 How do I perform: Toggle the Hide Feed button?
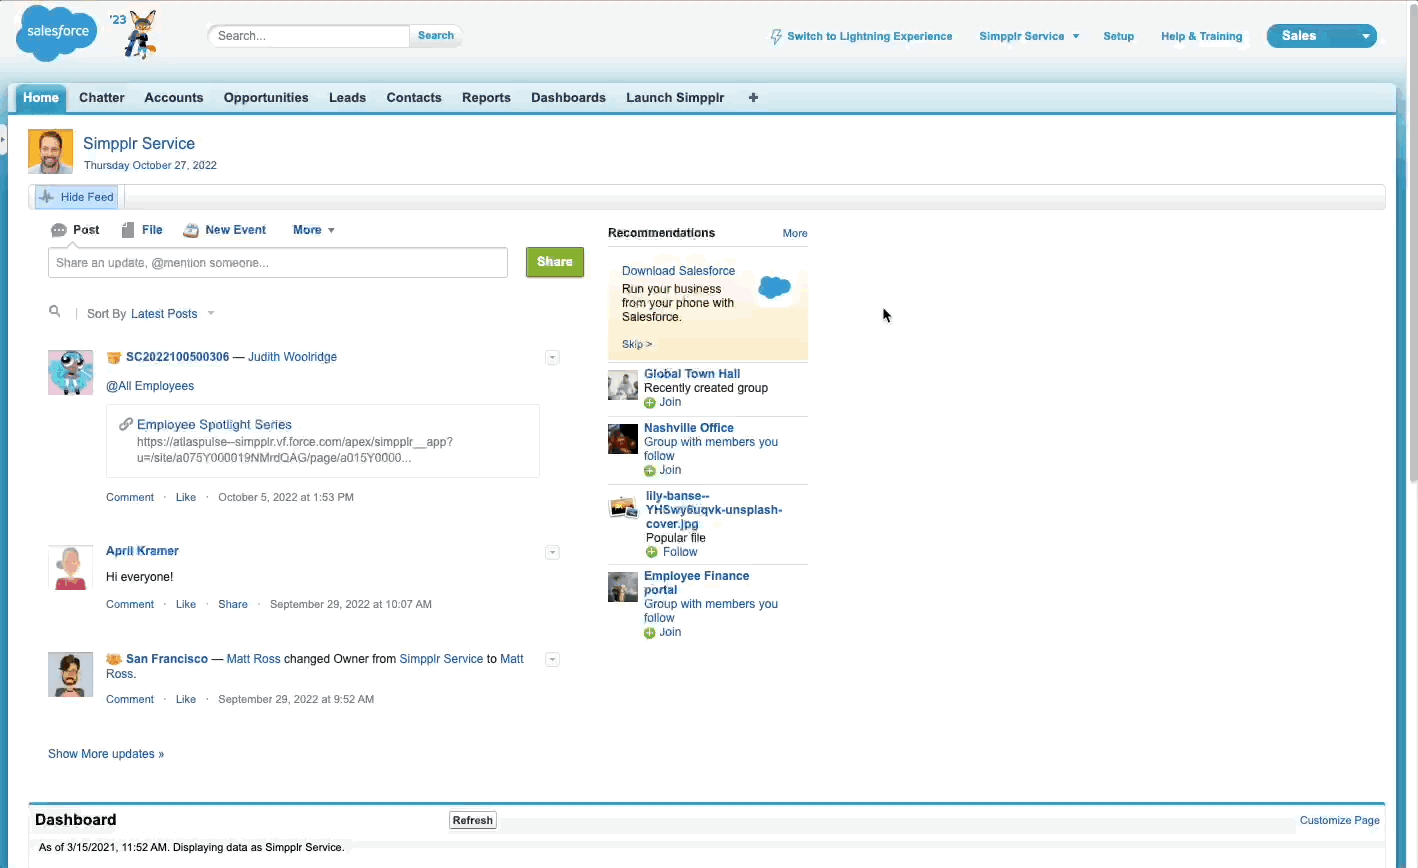(x=76, y=197)
